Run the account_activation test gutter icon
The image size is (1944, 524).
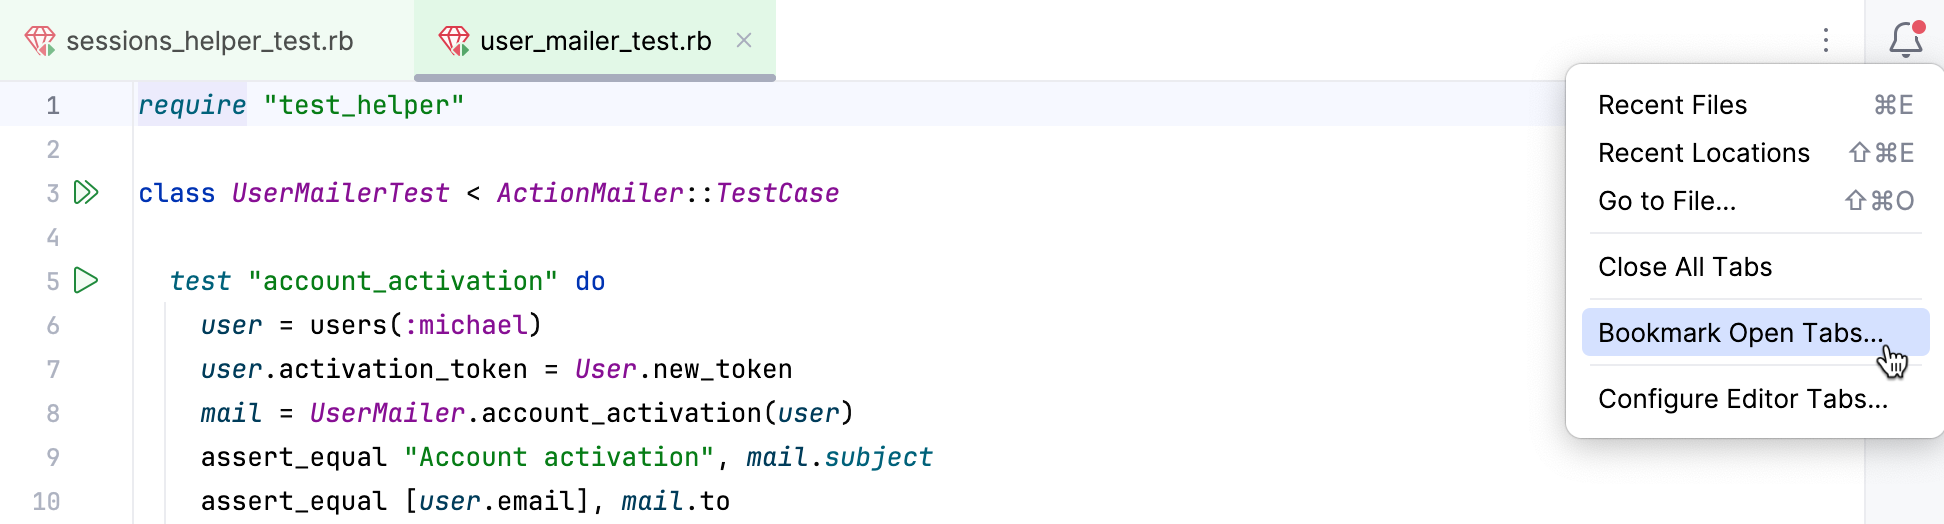(x=87, y=281)
